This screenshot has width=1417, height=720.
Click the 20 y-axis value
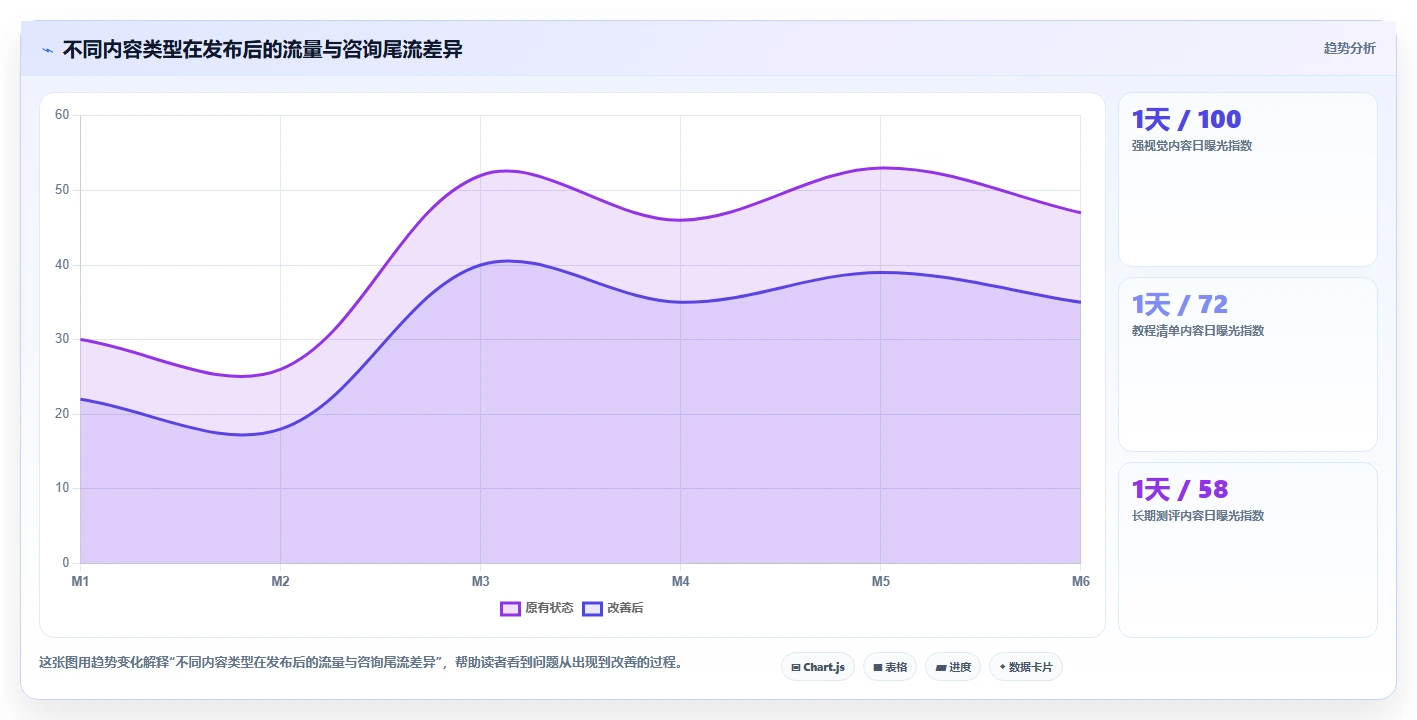coord(62,414)
